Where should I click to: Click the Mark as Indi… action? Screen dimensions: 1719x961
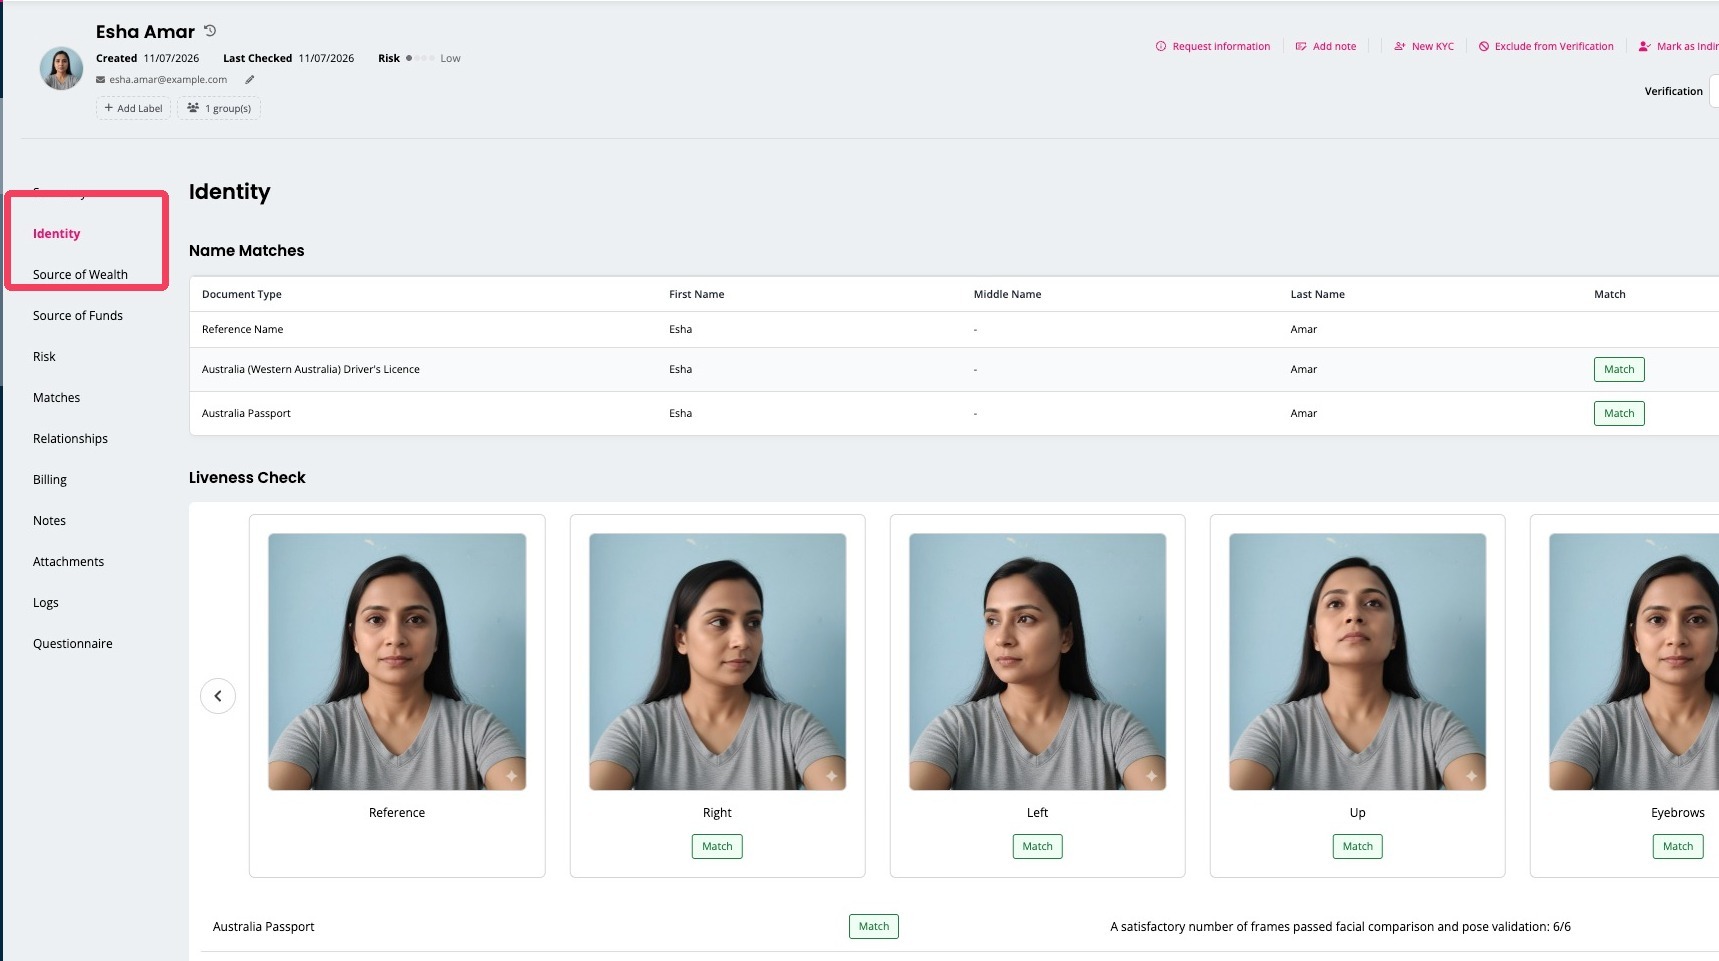[x=1678, y=46]
